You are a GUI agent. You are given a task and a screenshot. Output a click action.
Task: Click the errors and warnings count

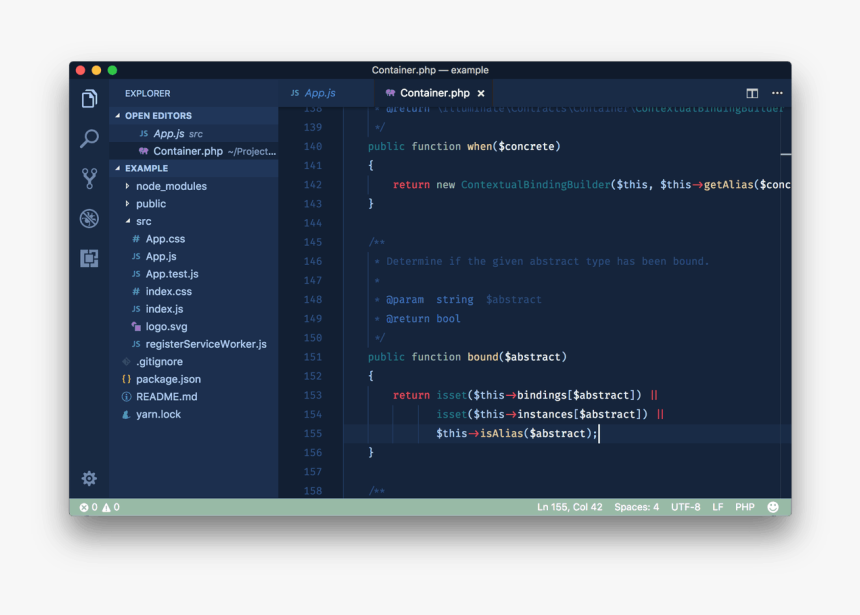point(99,507)
